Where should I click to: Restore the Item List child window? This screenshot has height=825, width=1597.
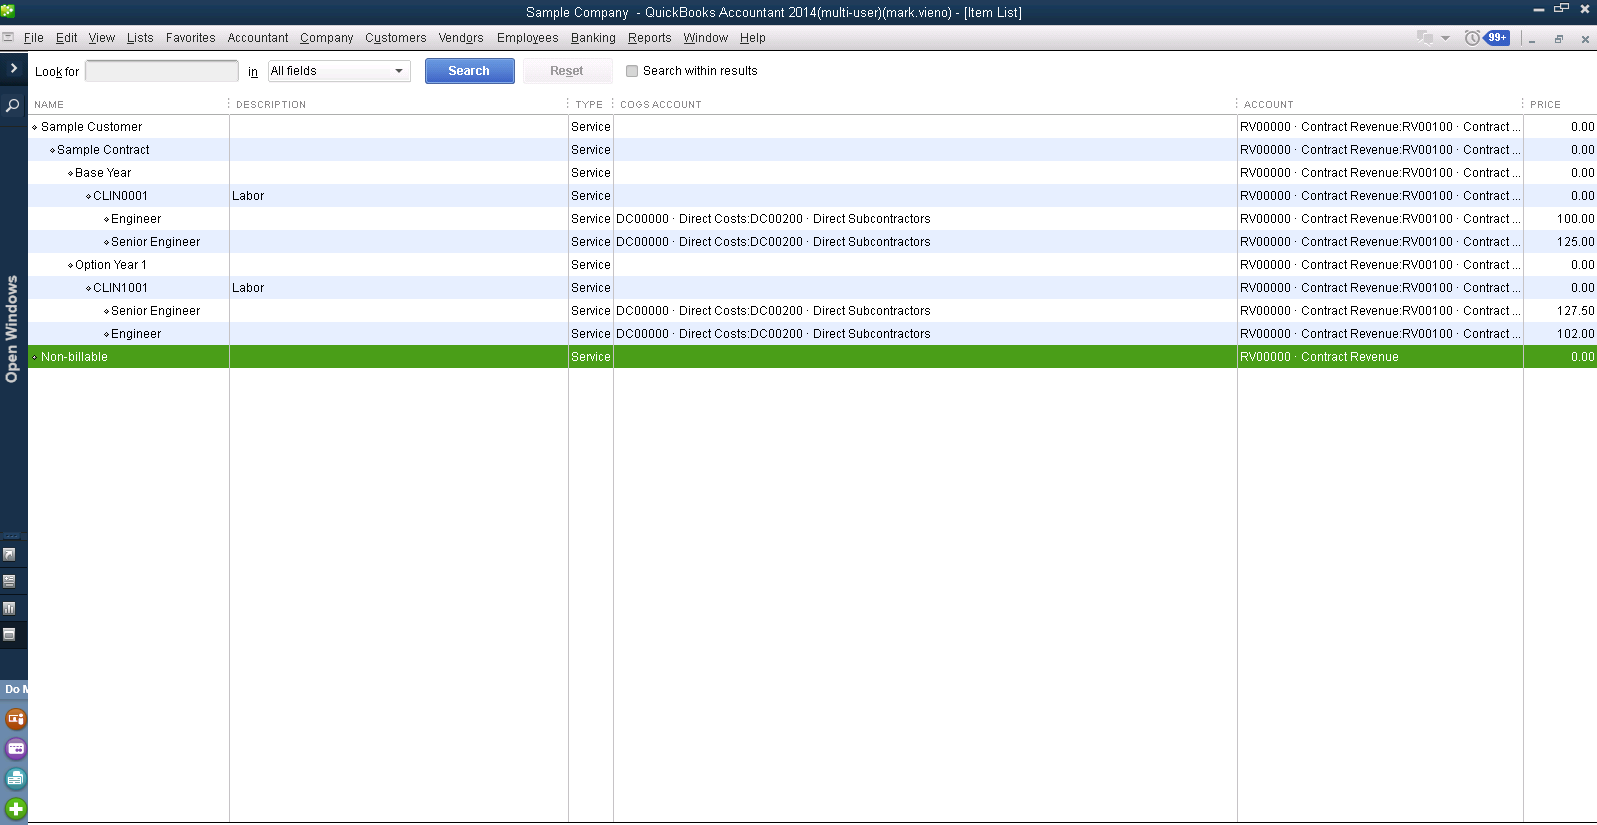point(1558,39)
